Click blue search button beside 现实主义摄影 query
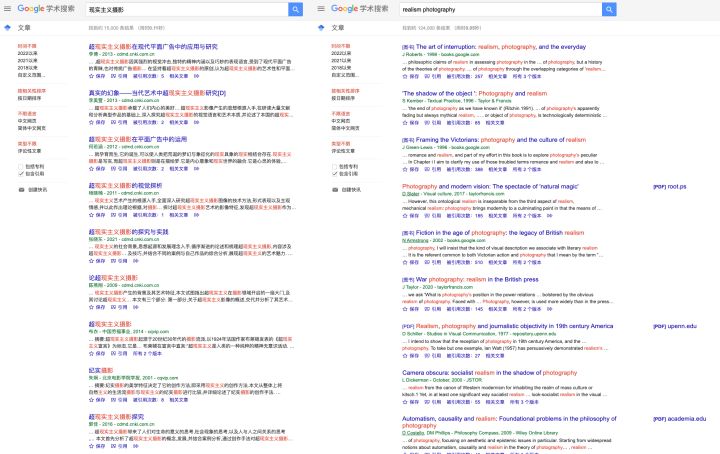 coord(295,9)
